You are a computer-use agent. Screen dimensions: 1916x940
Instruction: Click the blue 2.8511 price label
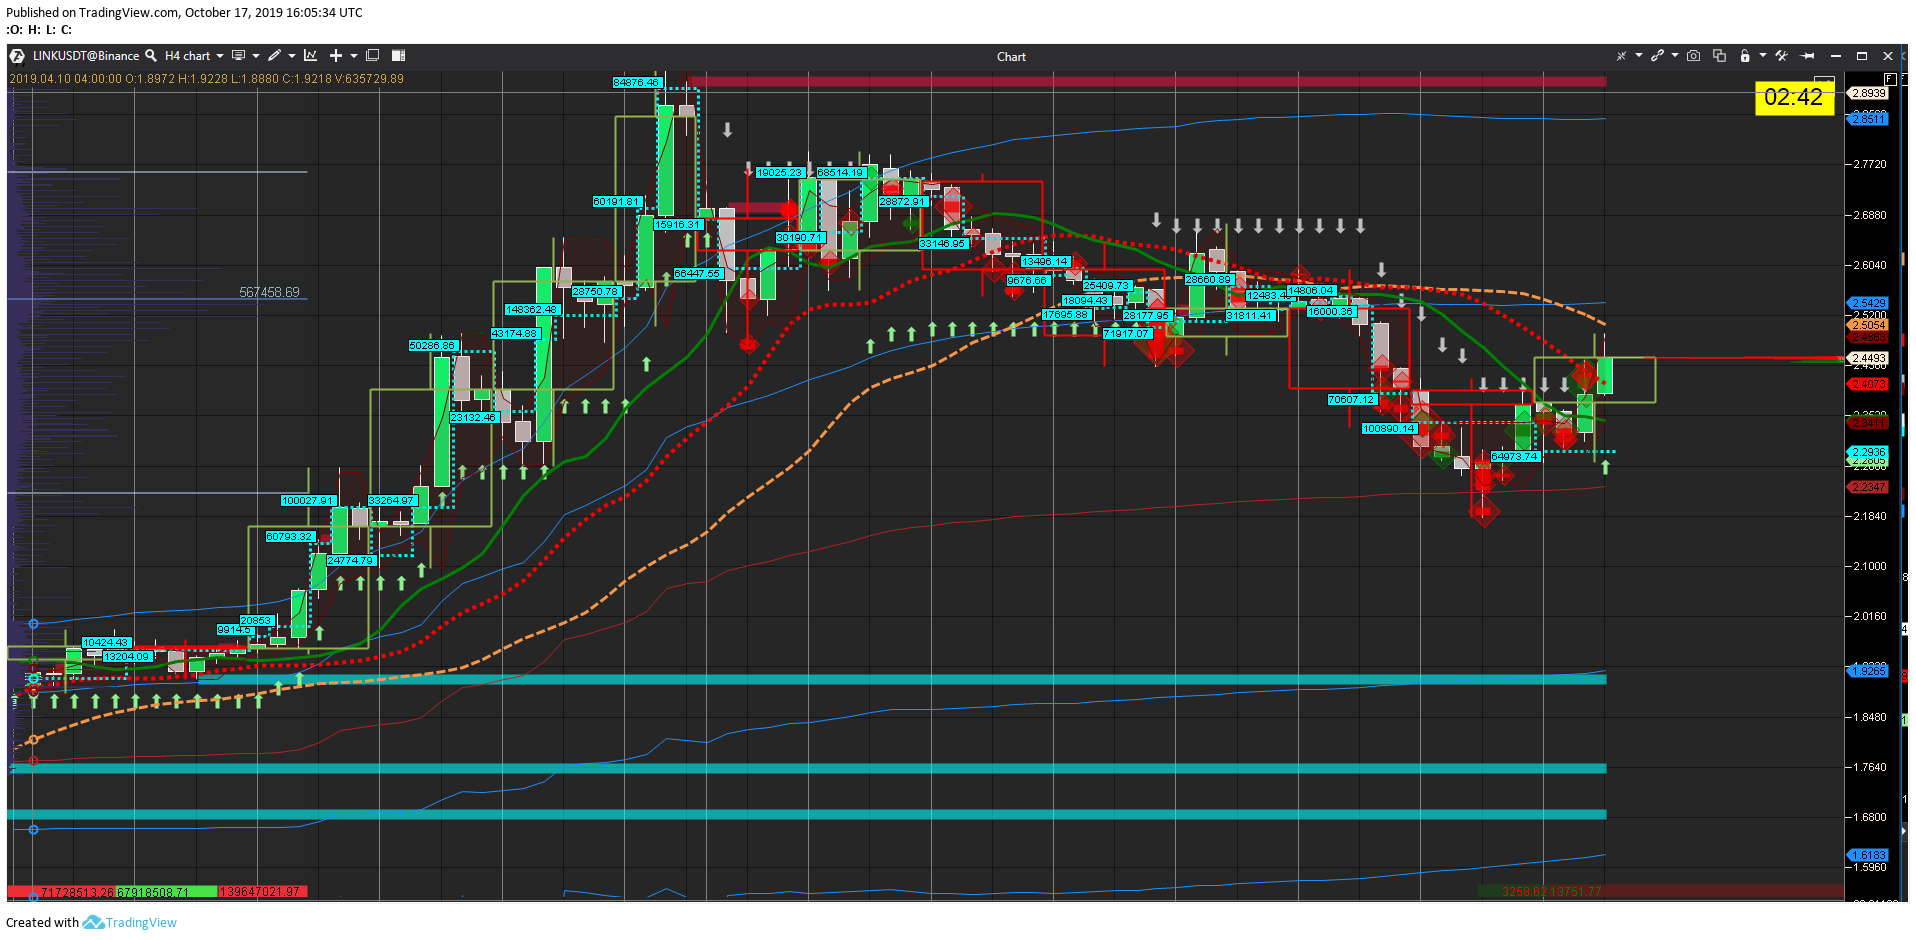[1868, 119]
